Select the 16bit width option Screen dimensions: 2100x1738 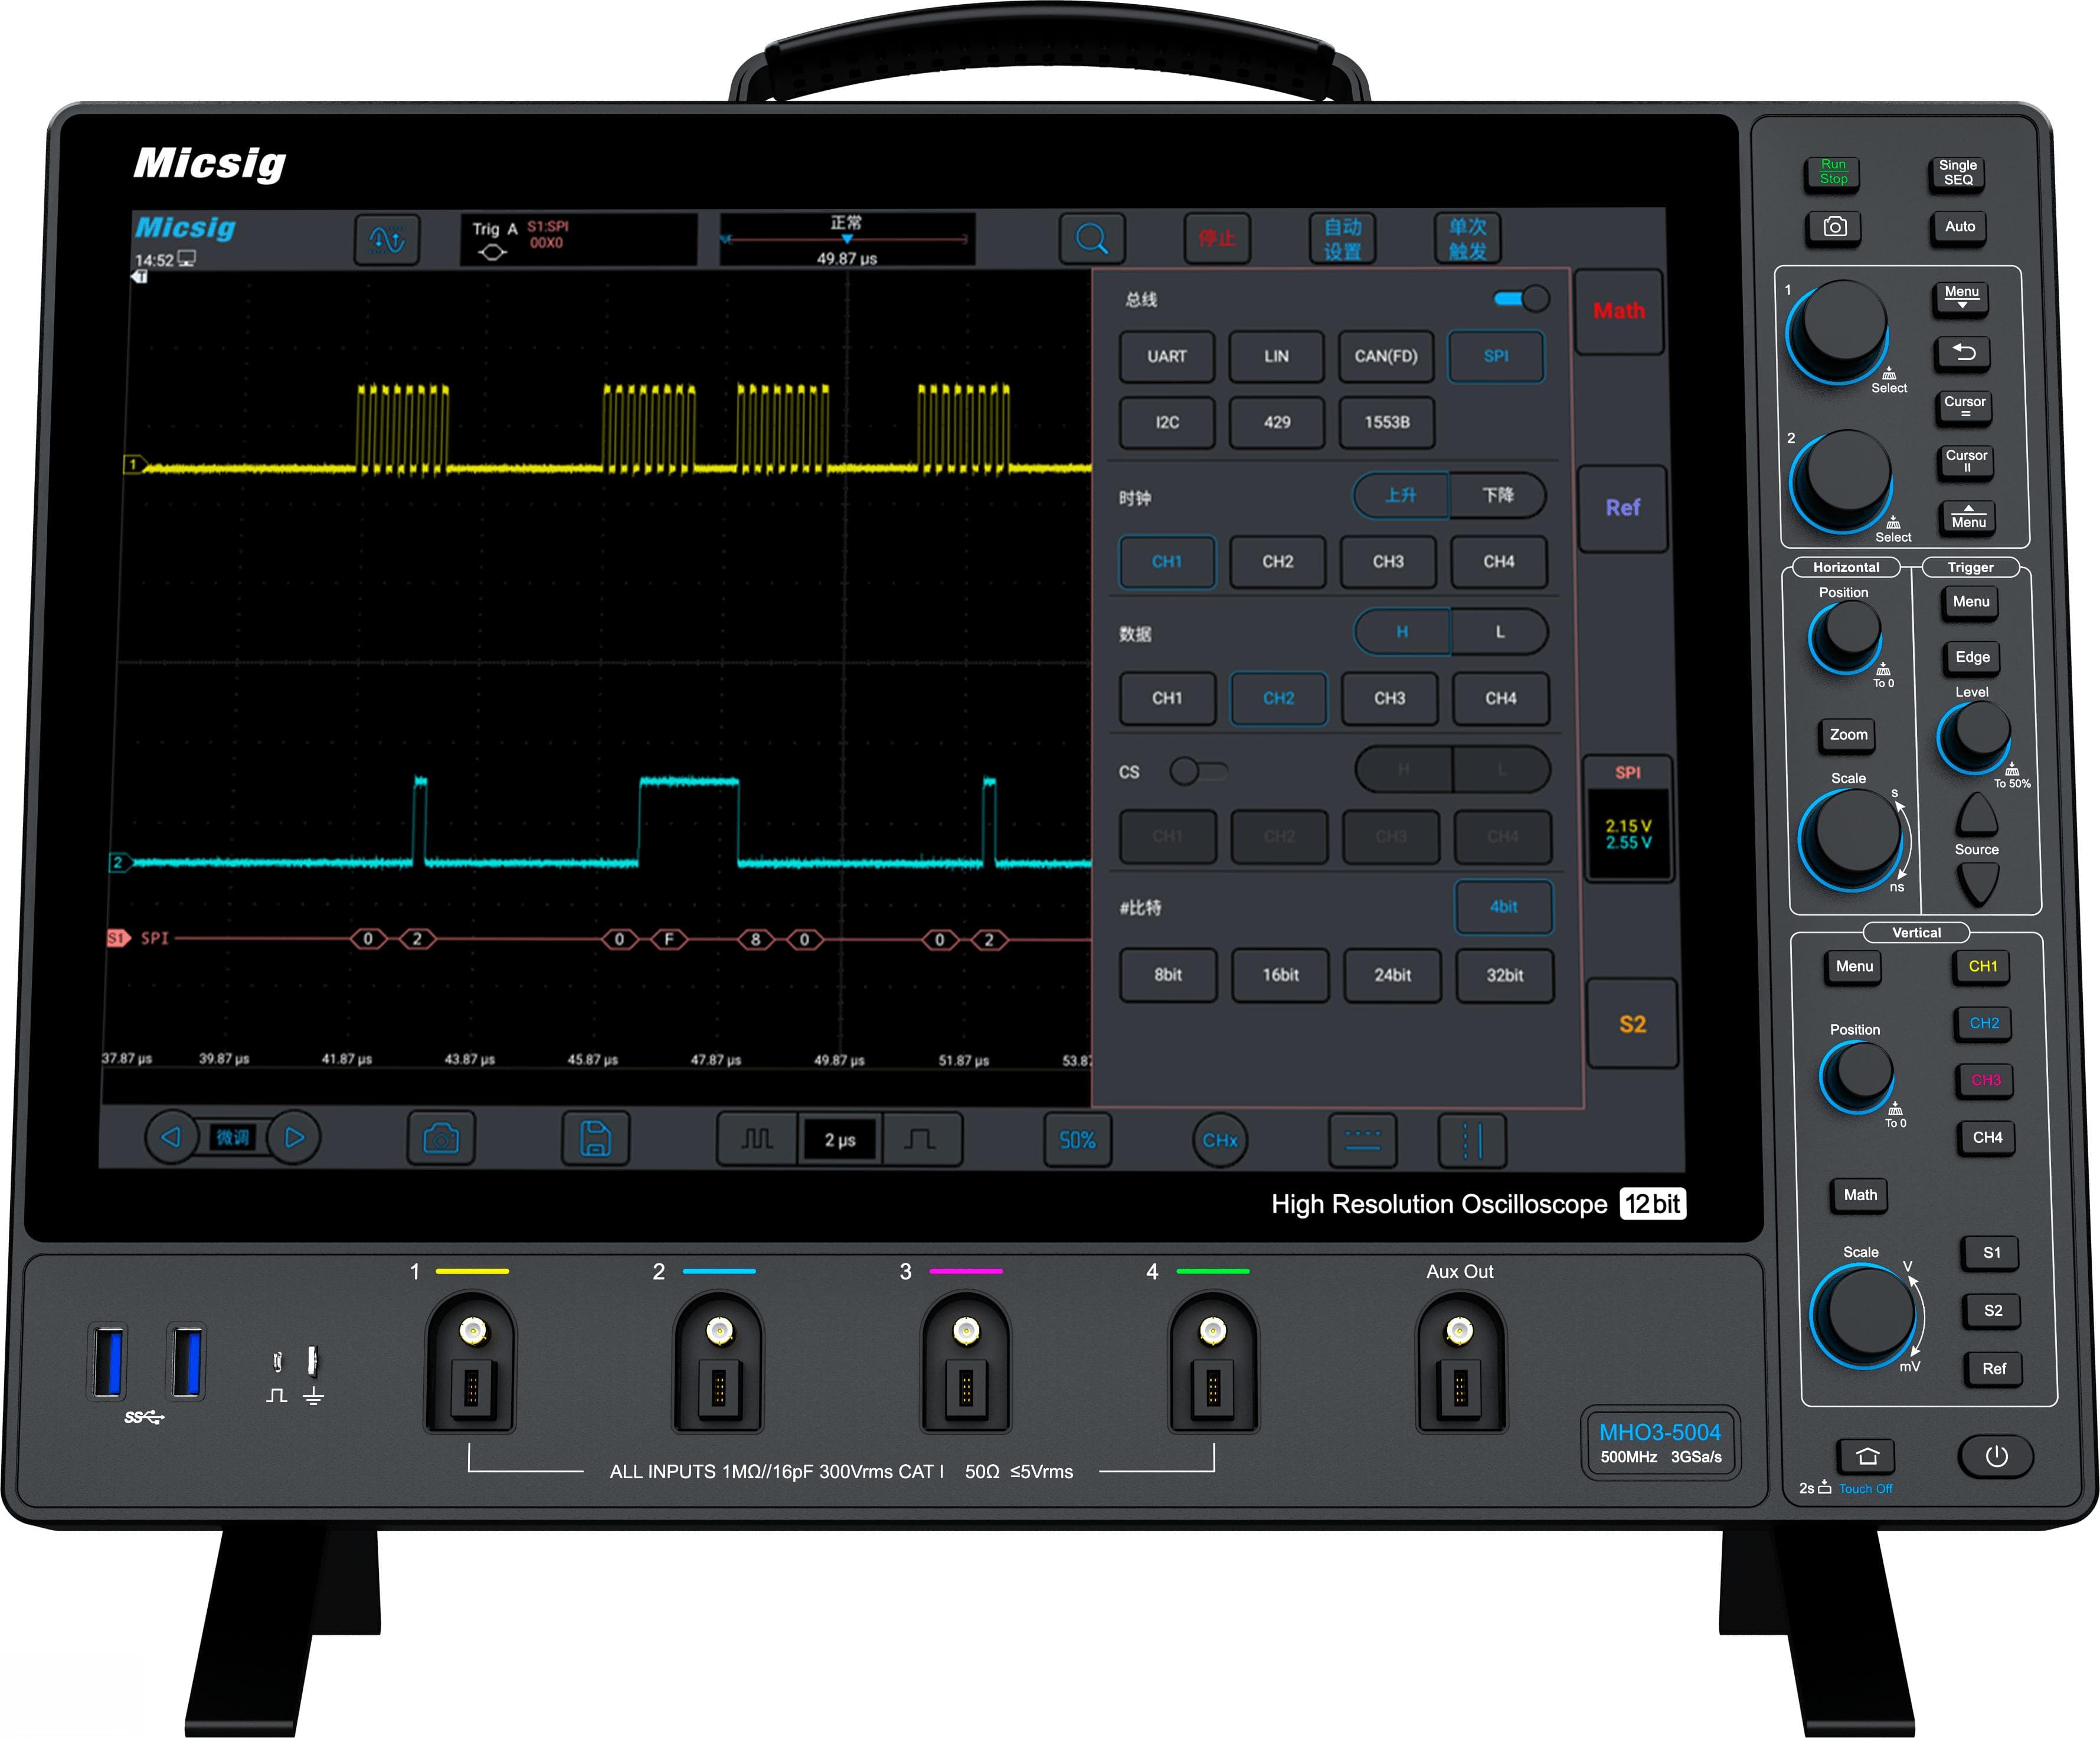click(x=1280, y=975)
